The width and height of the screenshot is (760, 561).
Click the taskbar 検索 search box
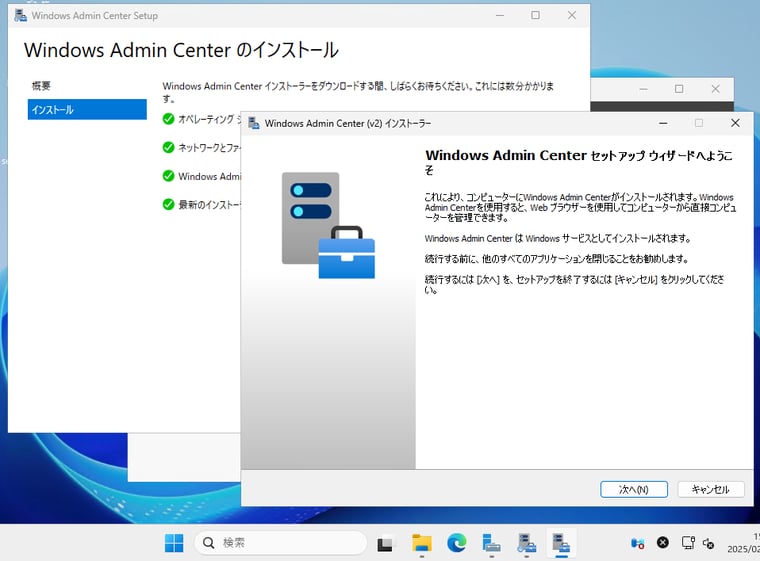pos(281,543)
